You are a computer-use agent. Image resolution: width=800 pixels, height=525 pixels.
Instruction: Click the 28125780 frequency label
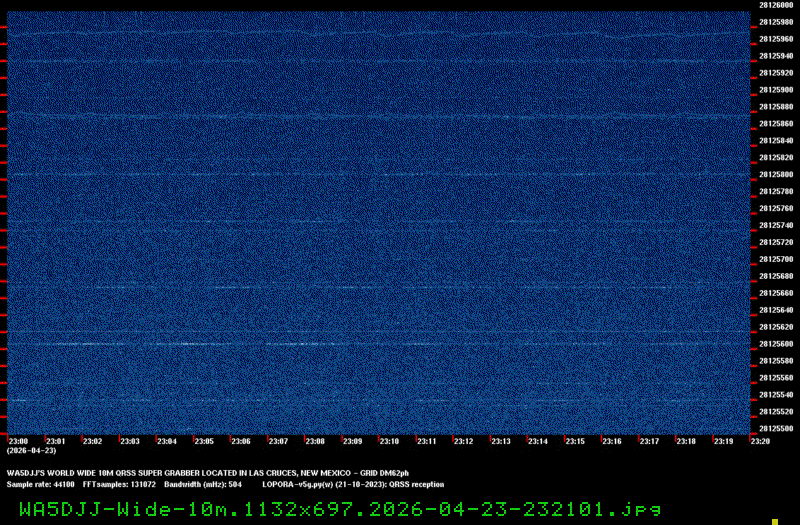tap(776, 191)
